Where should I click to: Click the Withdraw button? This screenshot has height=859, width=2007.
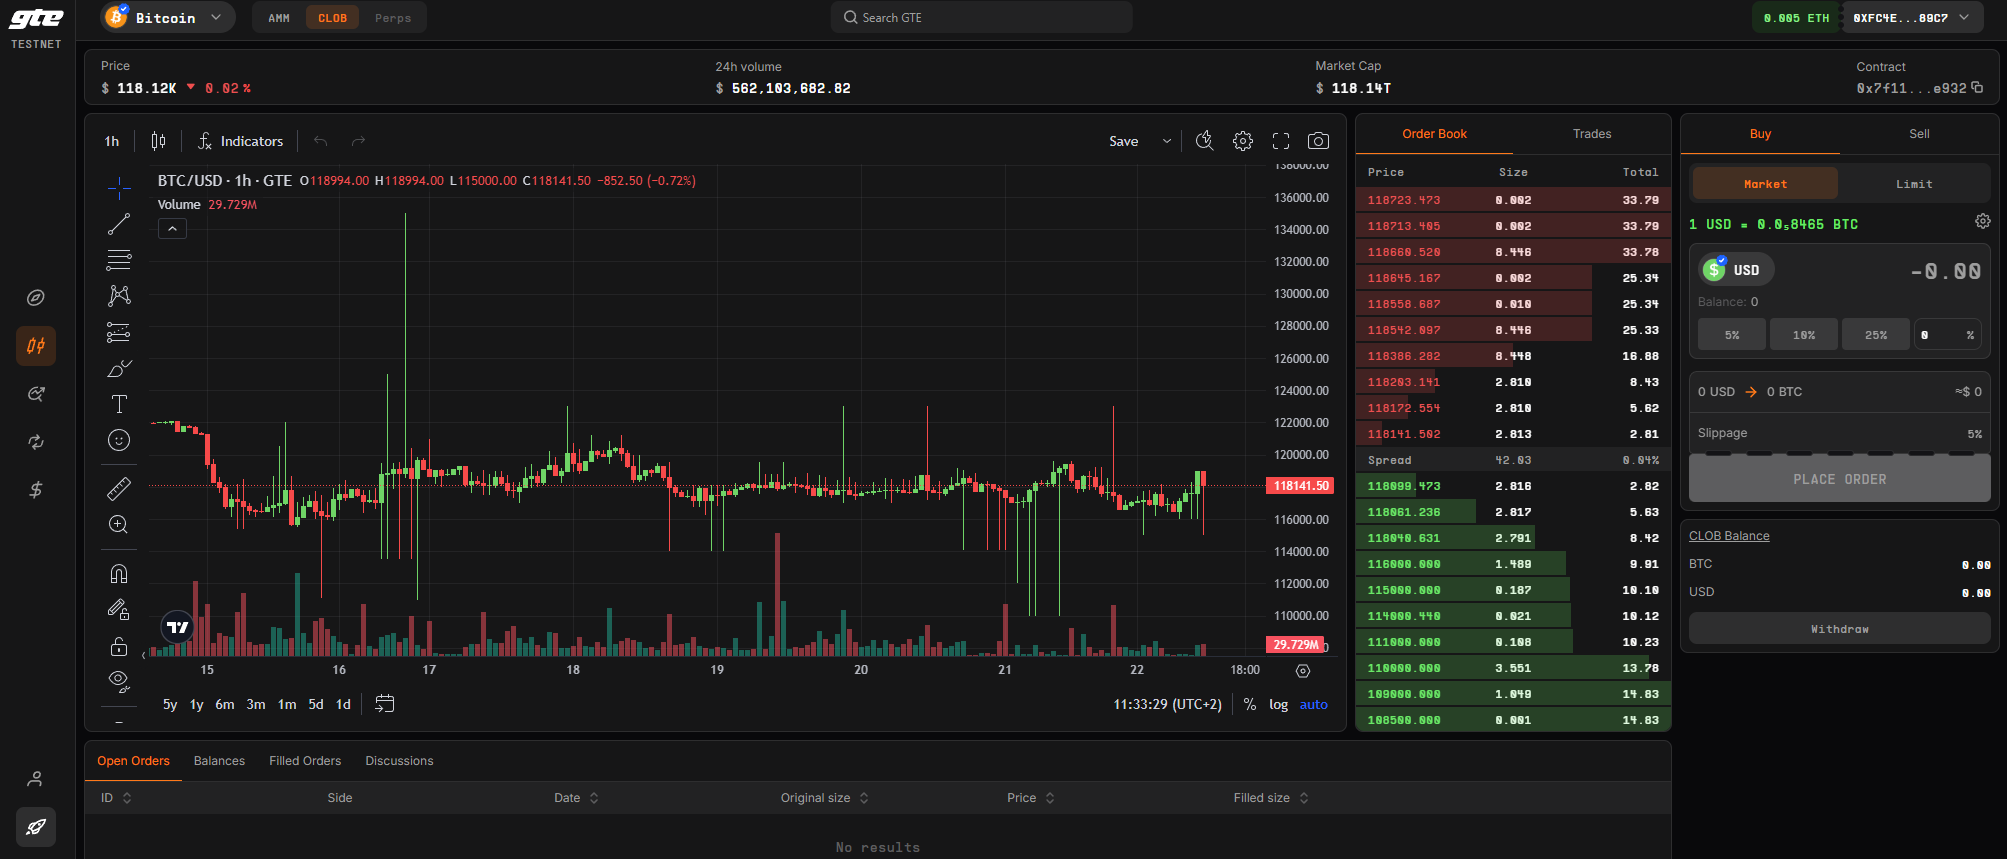[x=1839, y=629]
